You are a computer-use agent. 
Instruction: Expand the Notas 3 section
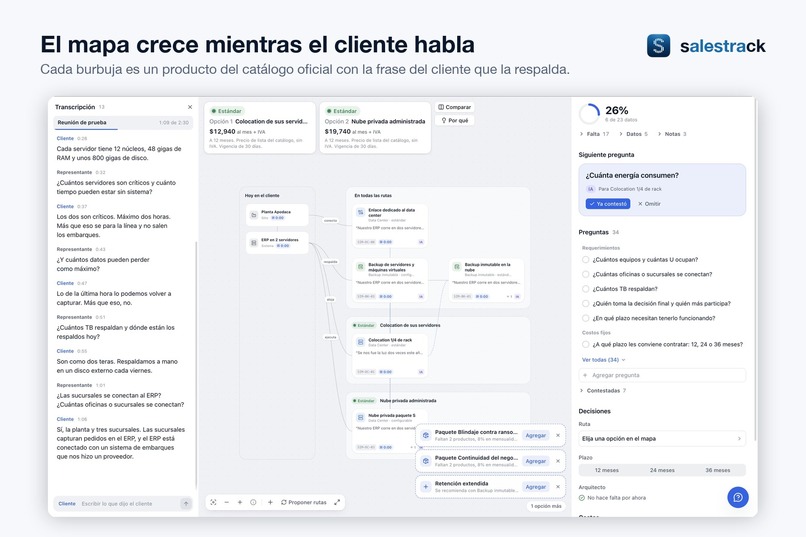pos(672,134)
